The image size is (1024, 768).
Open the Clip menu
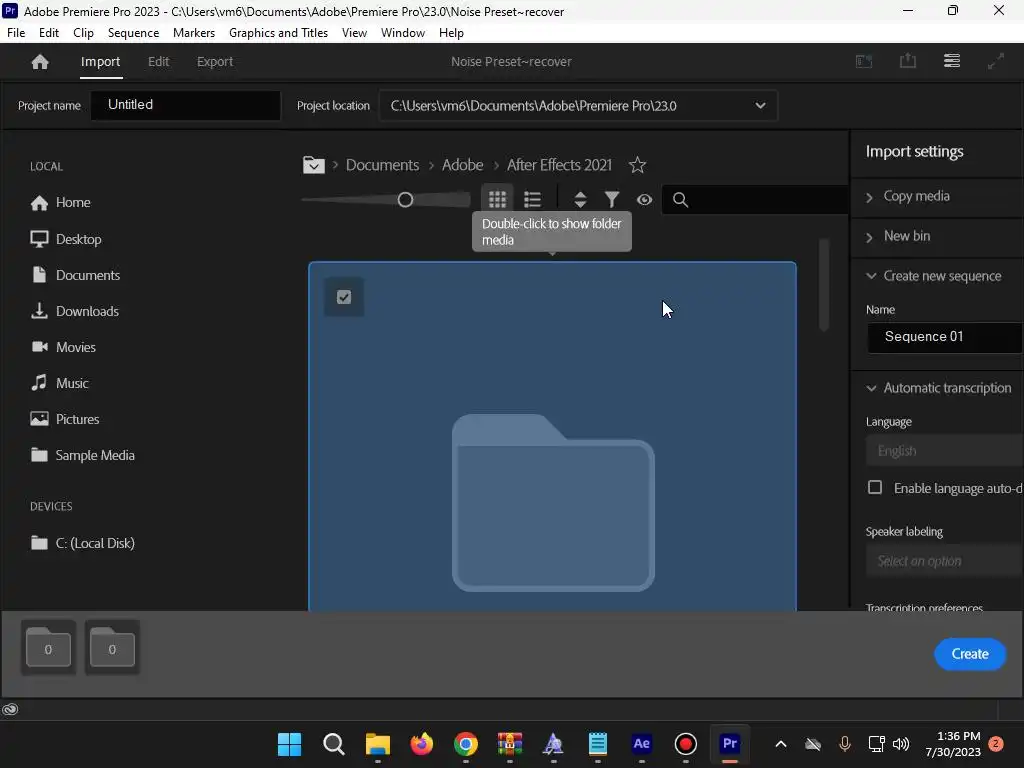[83, 33]
